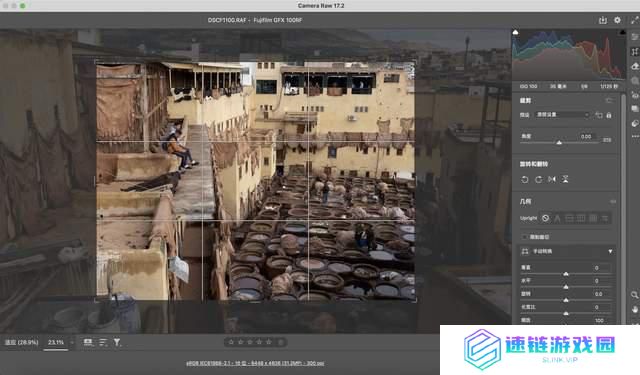Viewport: 640px width, 375px height.
Task: Open the filter funnel icon
Action: pyautogui.click(x=117, y=342)
